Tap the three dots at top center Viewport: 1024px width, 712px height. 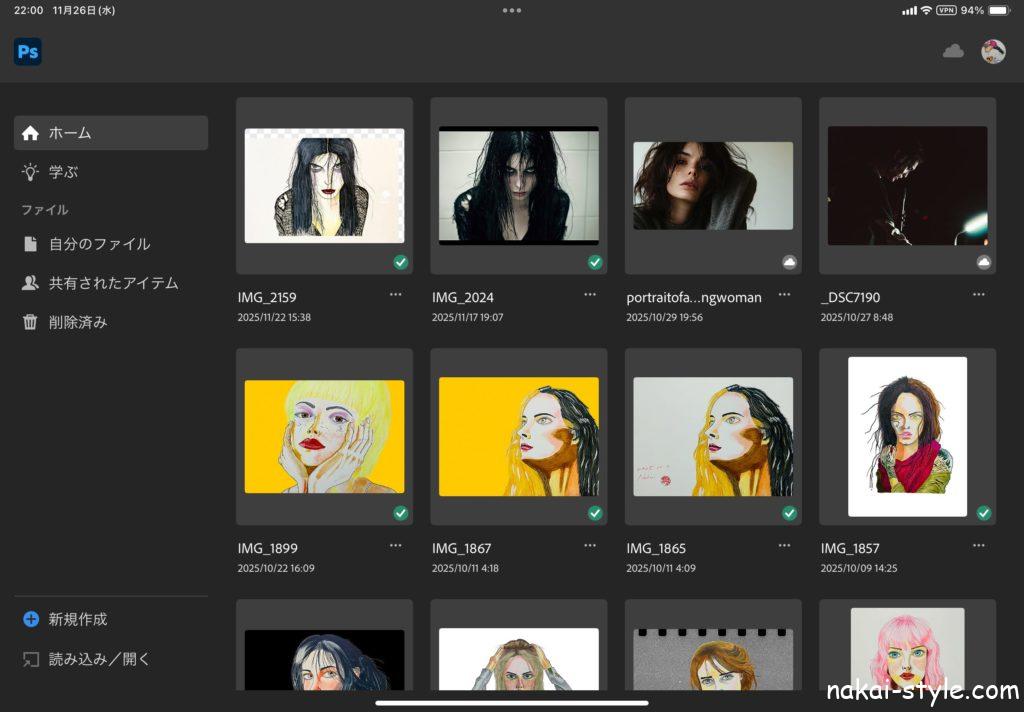coord(512,10)
